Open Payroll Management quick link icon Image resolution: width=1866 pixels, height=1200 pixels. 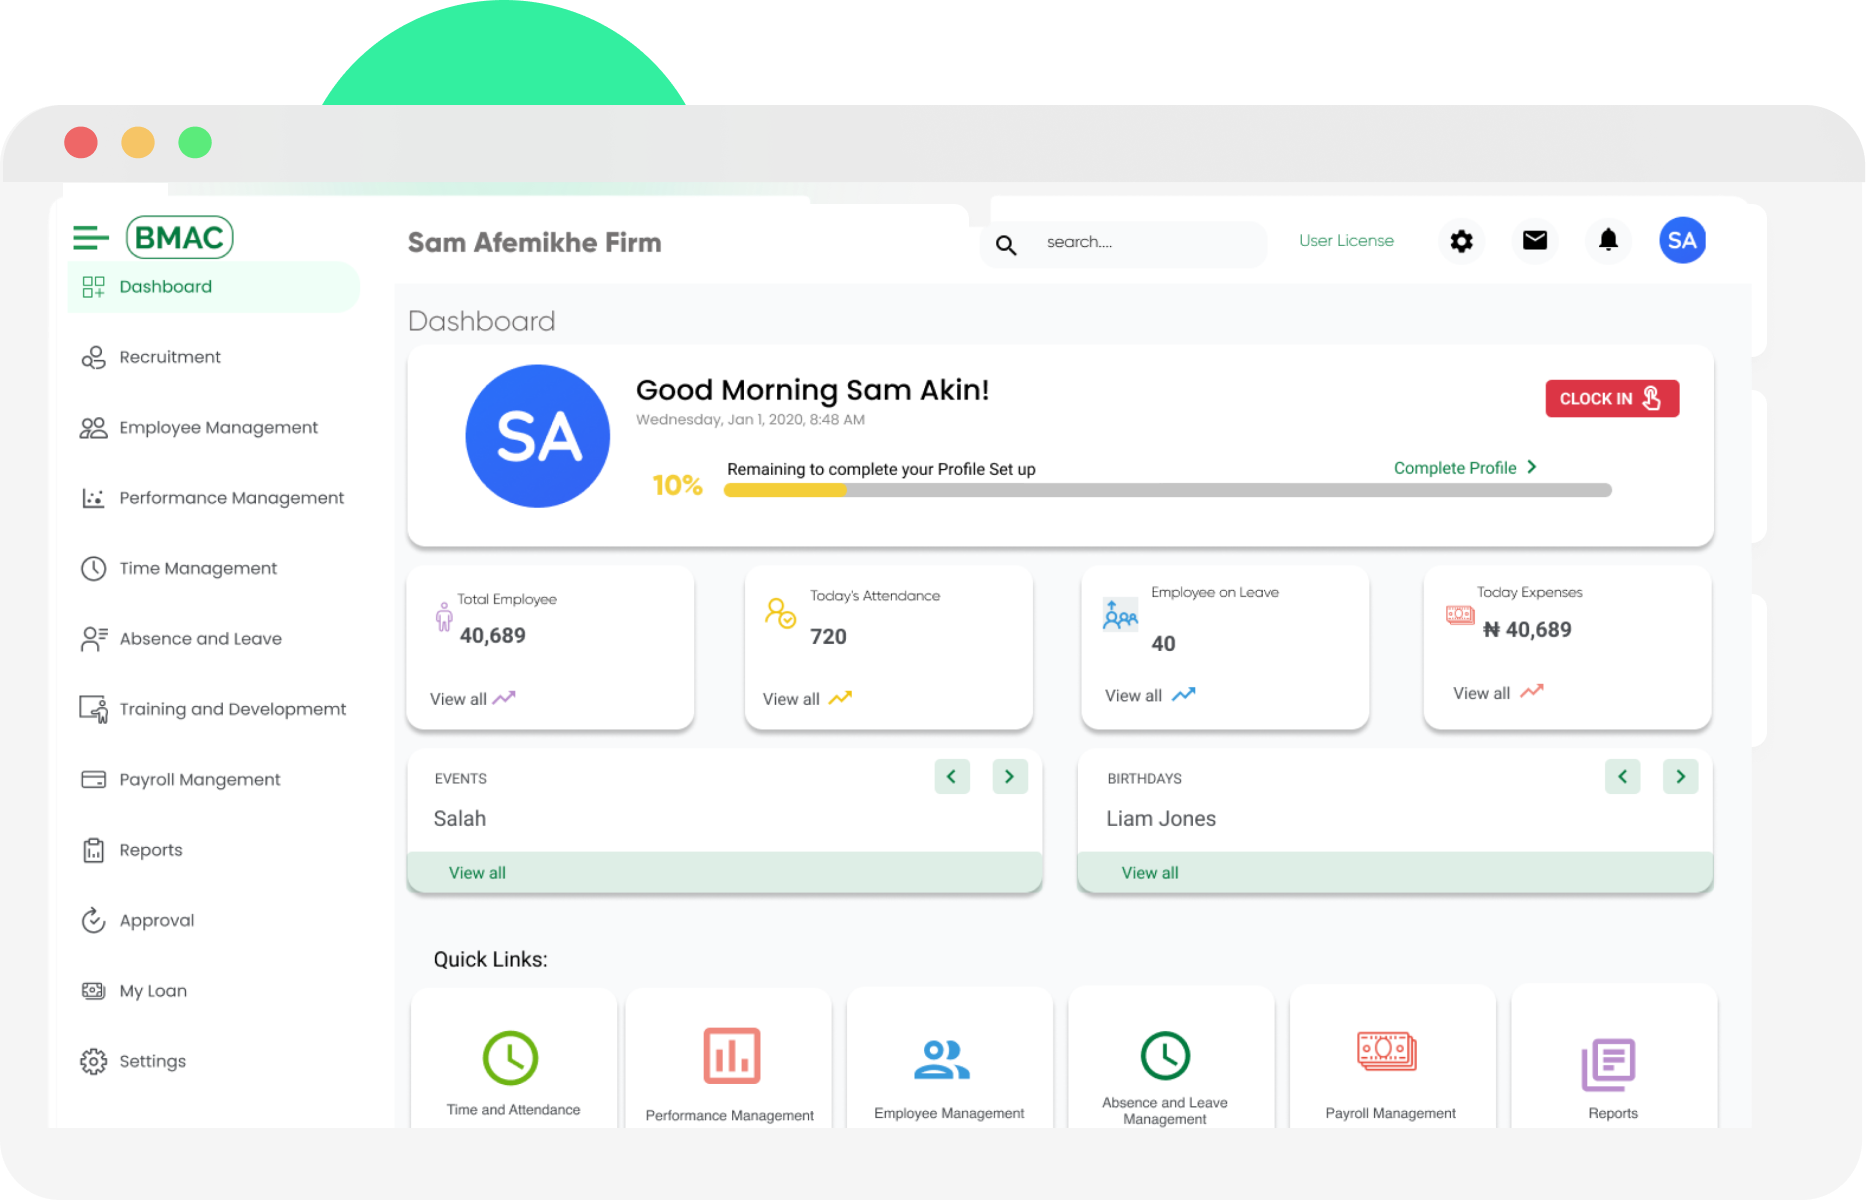1387,1052
